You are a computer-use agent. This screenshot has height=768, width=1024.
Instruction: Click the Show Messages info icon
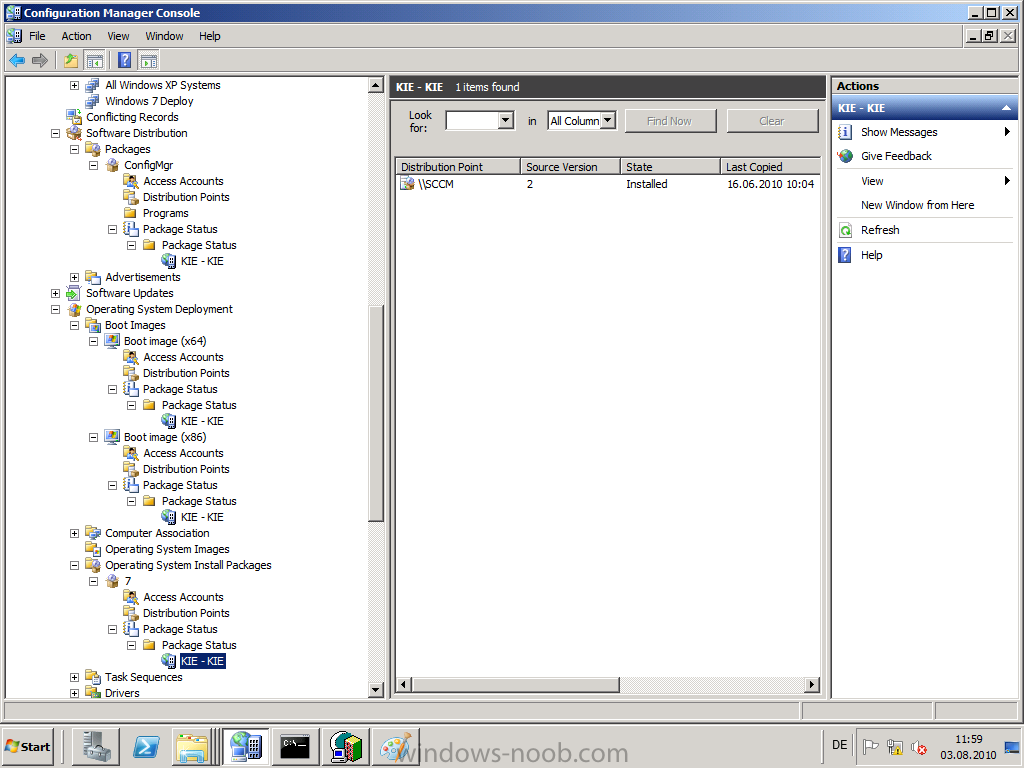[845, 133]
